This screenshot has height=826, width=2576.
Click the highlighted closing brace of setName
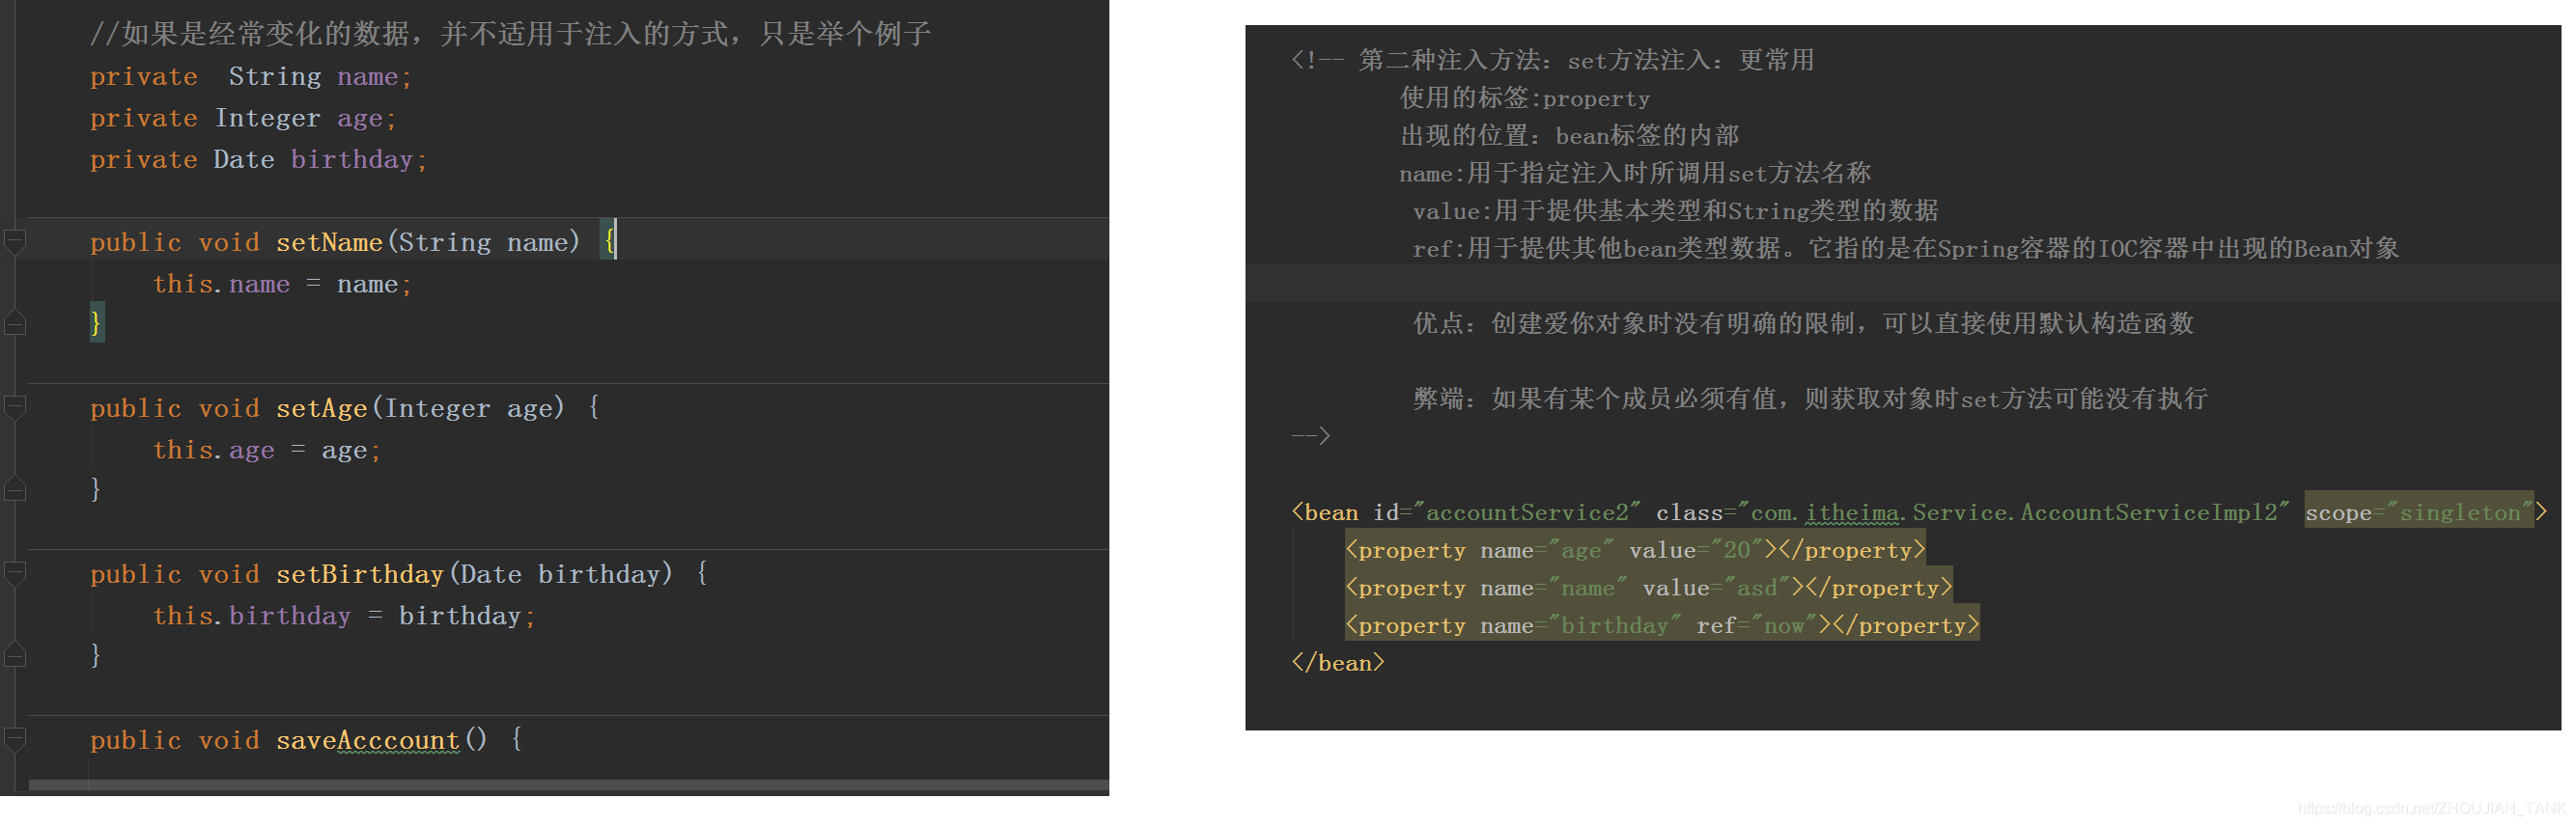pos(97,322)
